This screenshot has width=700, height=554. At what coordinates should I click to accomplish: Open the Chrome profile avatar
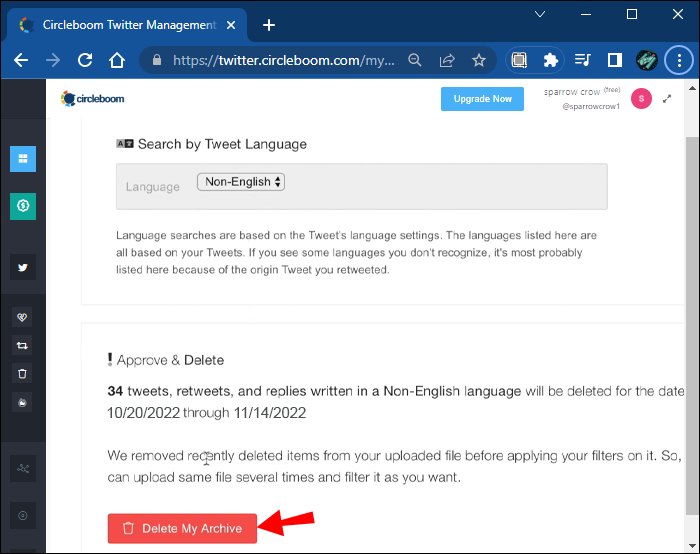pos(646,60)
